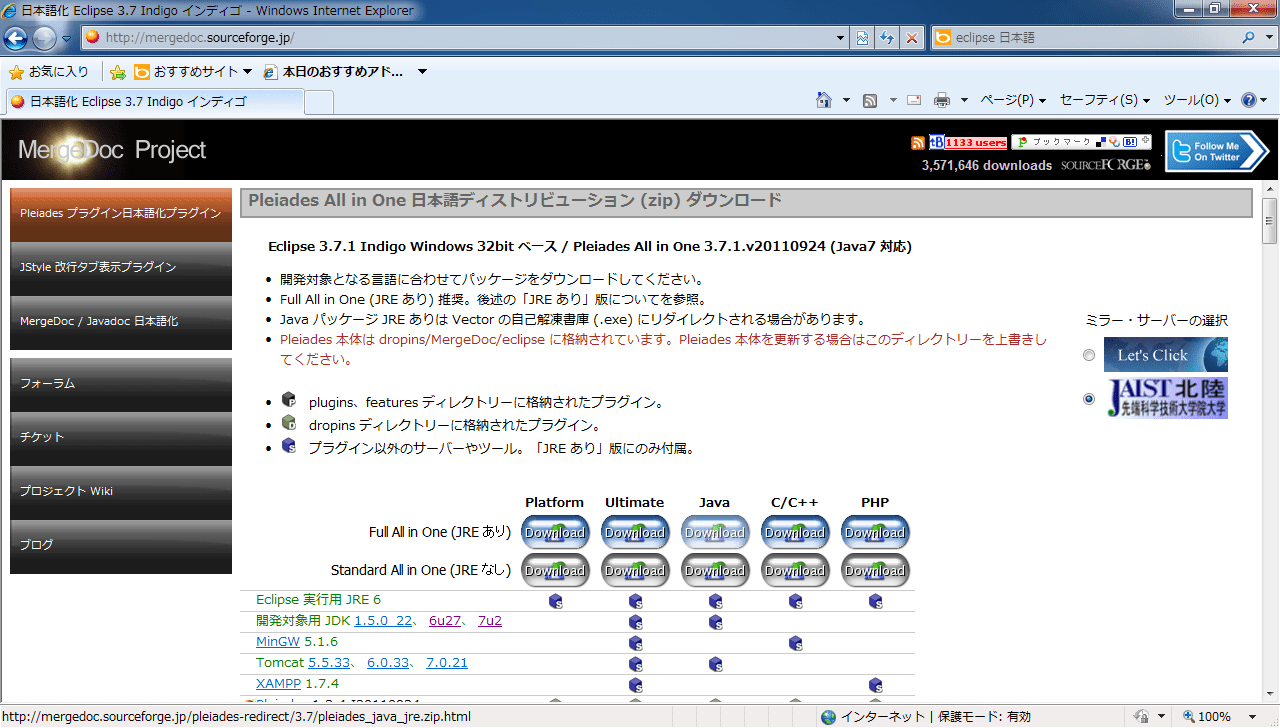Expand the help button dropdown arrow
This screenshot has height=728, width=1280.
pyautogui.click(x=1265, y=100)
